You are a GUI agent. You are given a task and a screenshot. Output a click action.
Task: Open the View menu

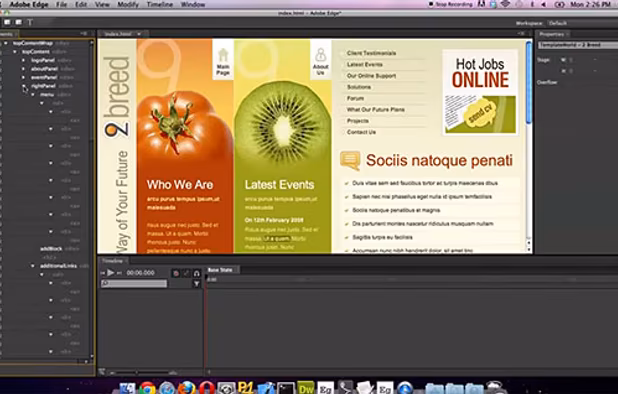(x=102, y=5)
